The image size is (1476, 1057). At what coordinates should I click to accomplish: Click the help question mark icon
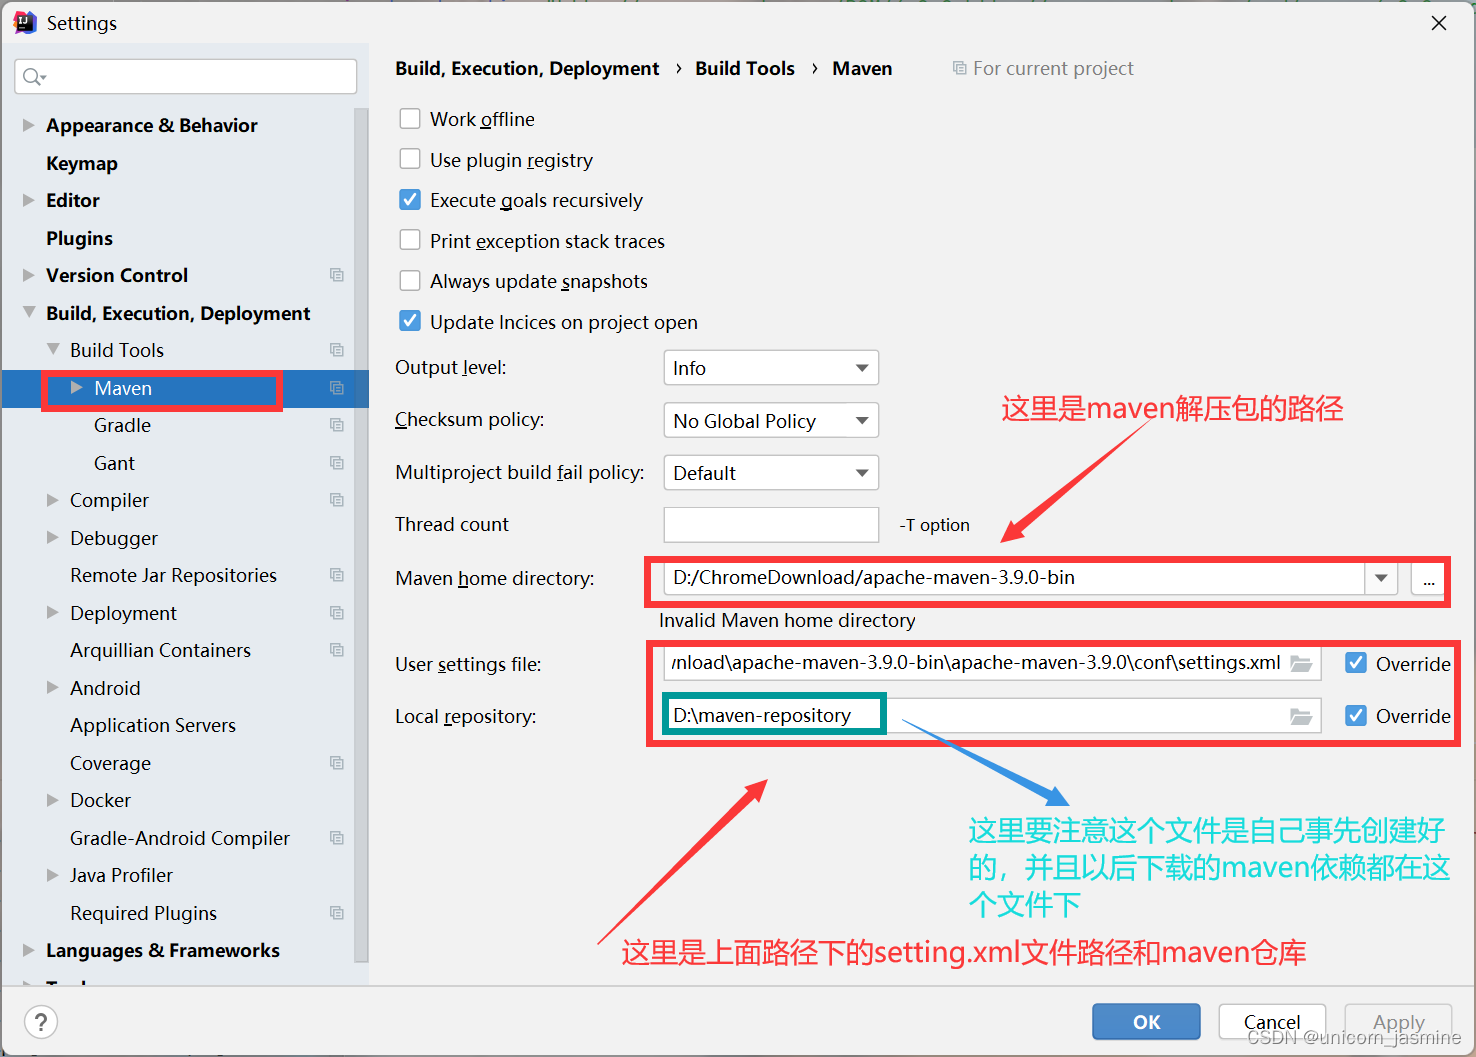point(40,1022)
